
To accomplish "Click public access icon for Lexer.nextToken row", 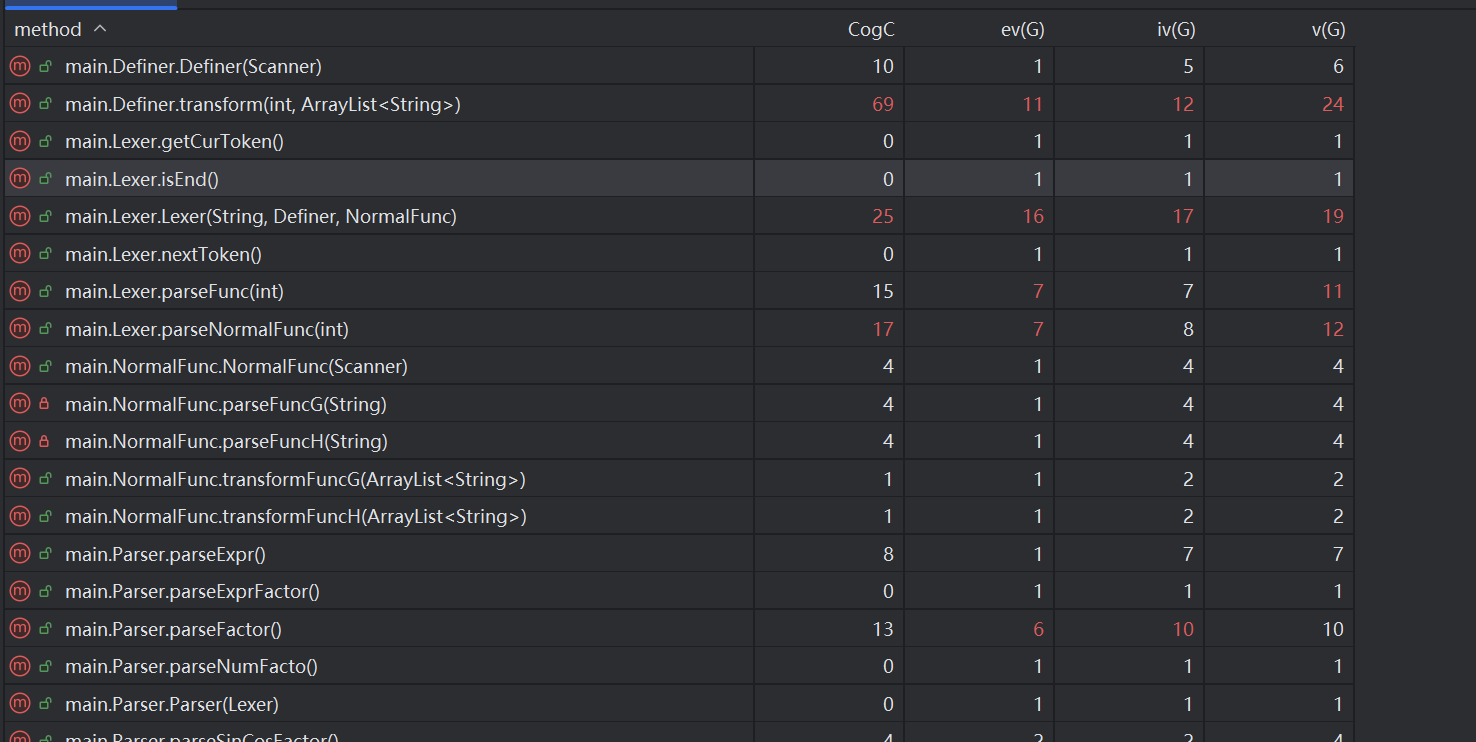I will (x=44, y=255).
